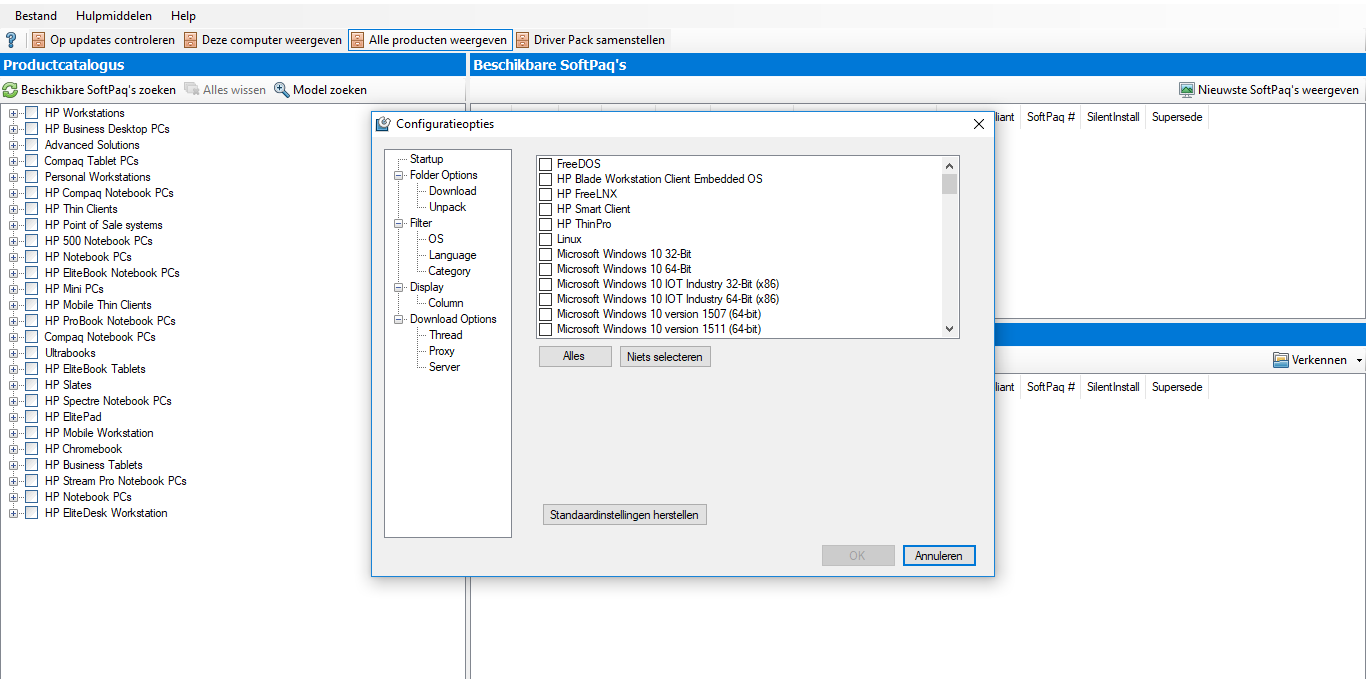Open the Bestand menu

tap(36, 16)
